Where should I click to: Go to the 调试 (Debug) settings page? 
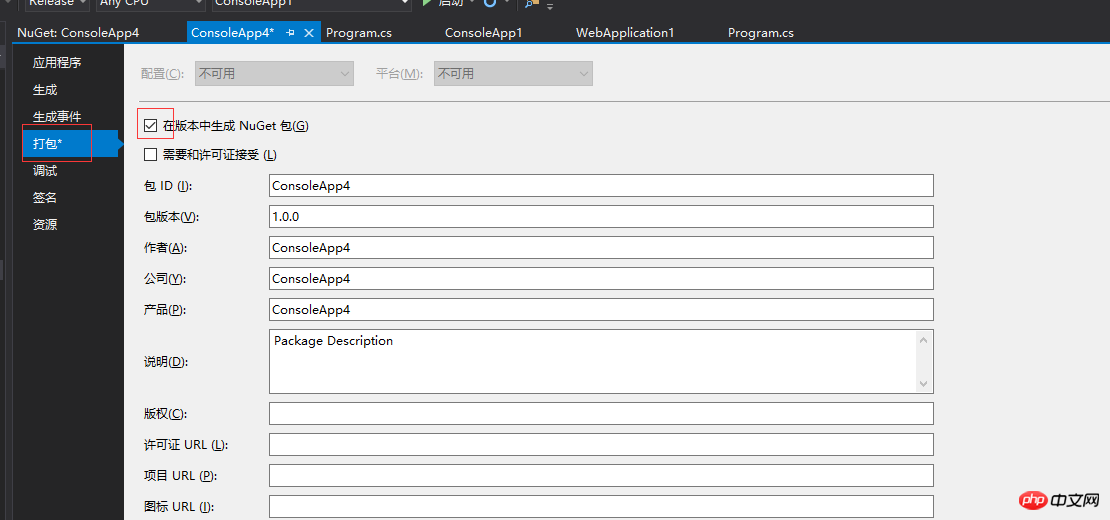(x=45, y=171)
